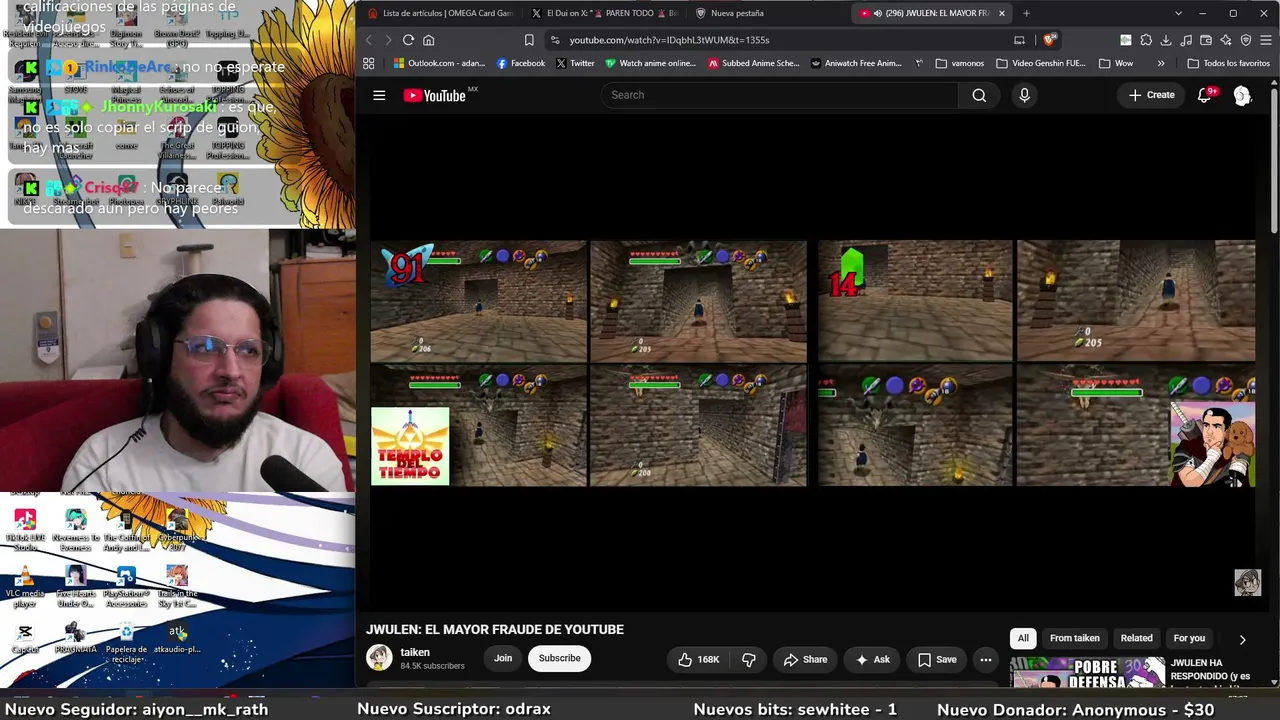The height and width of the screenshot is (720, 1280).
Task: Open the browser main menu
Action: [x=1266, y=40]
